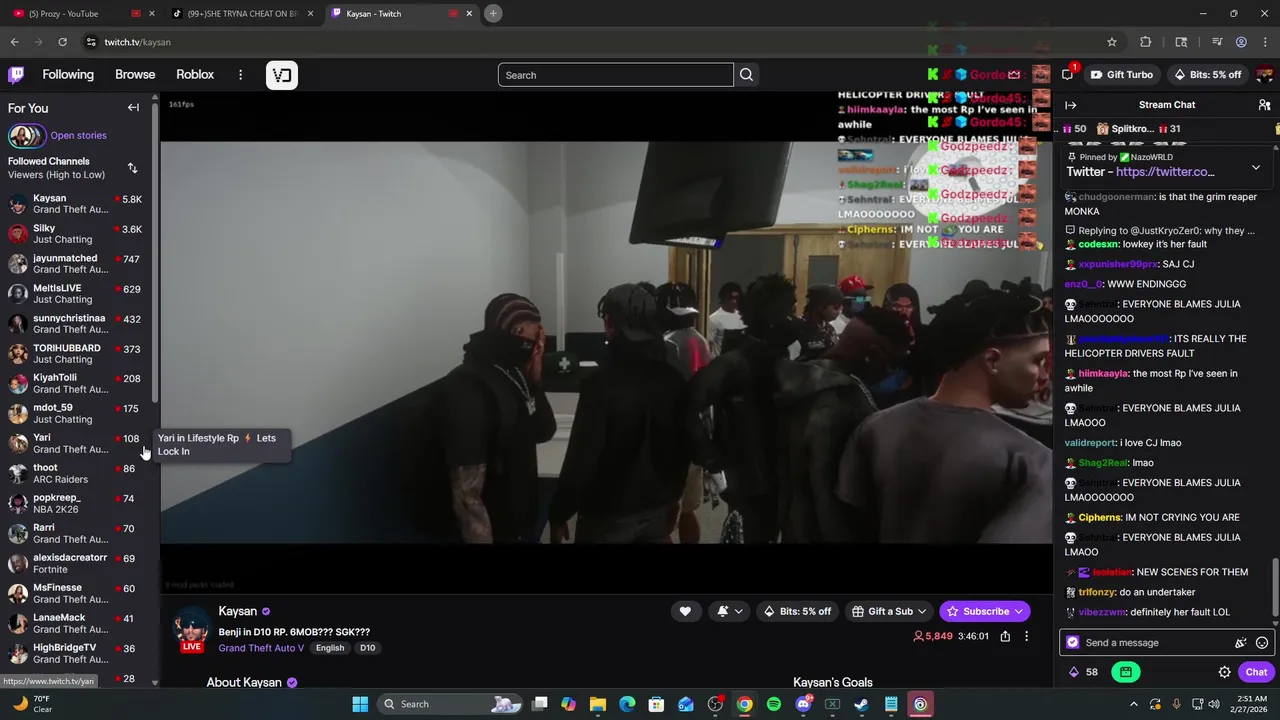Click the Windows taskbar Search box
This screenshot has width=1280, height=720.
click(x=449, y=704)
